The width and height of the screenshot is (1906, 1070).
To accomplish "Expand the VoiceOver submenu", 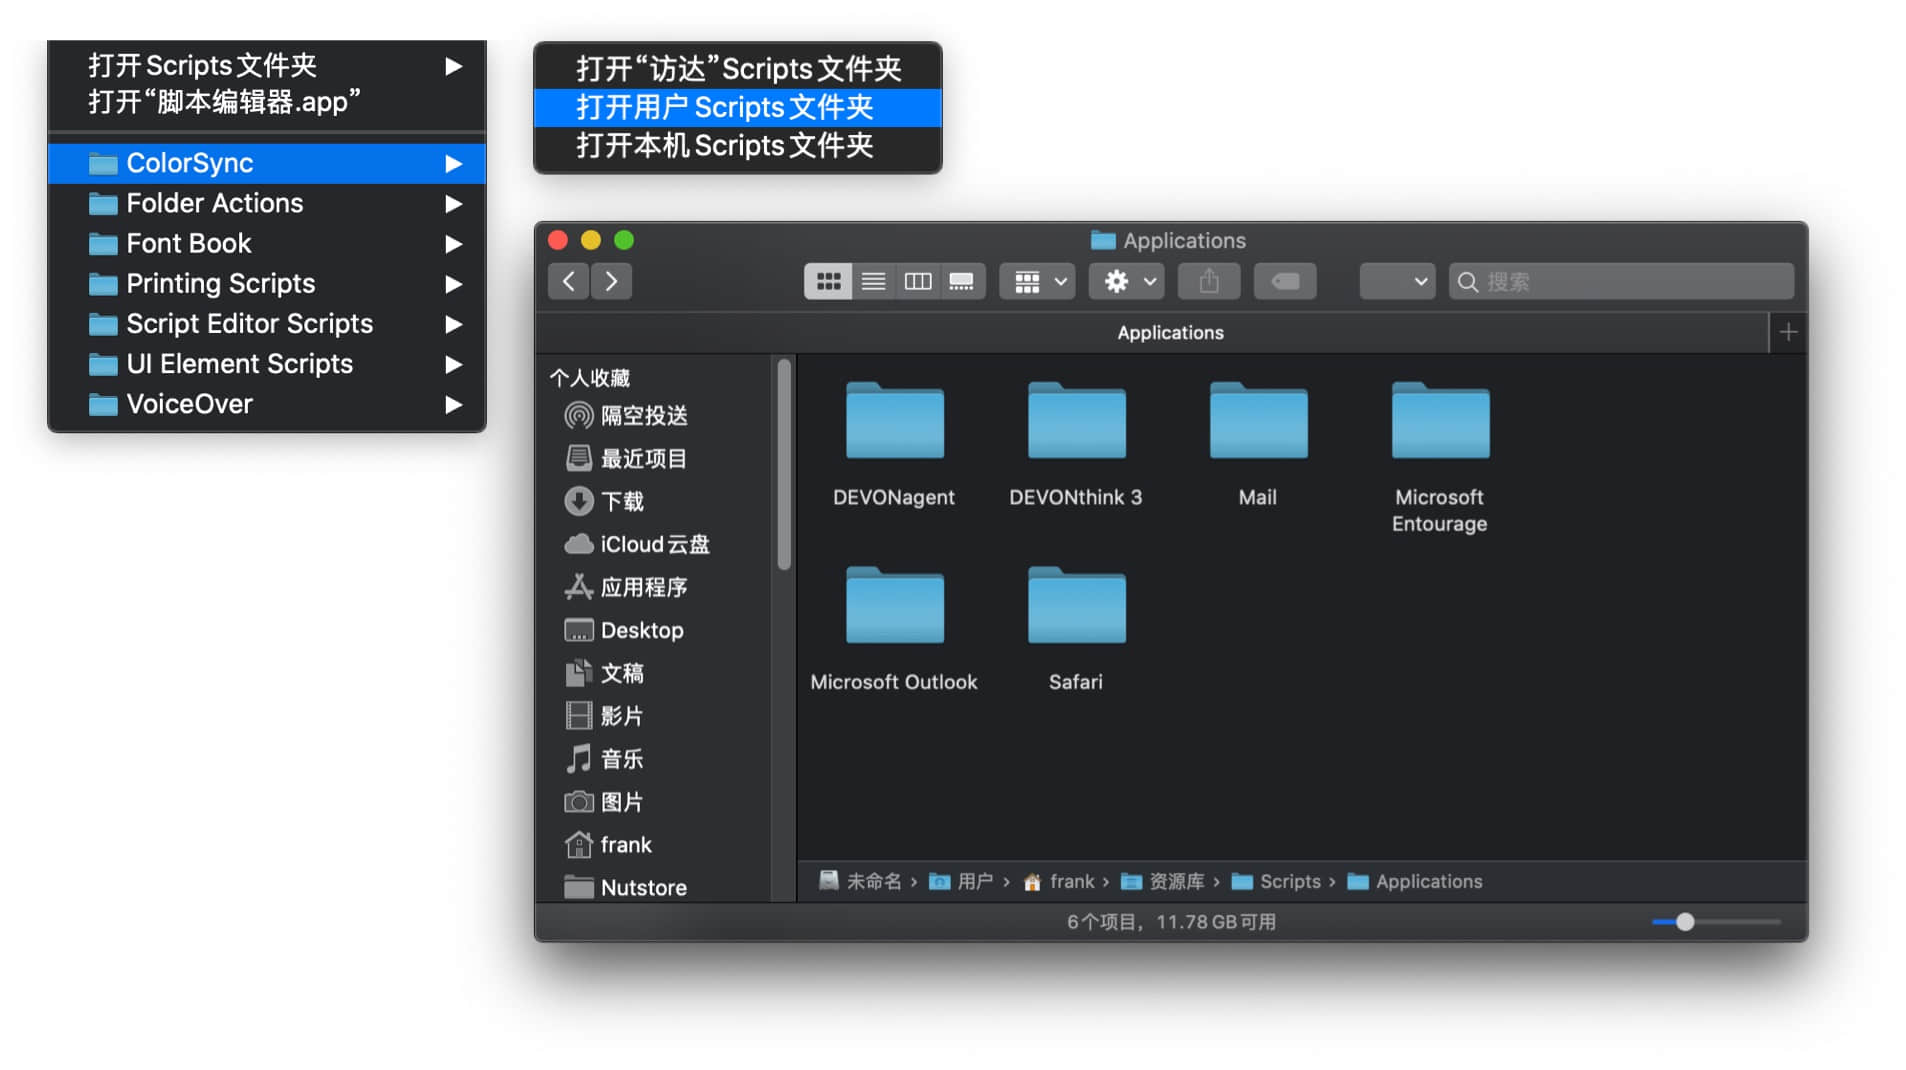I will tap(267, 404).
